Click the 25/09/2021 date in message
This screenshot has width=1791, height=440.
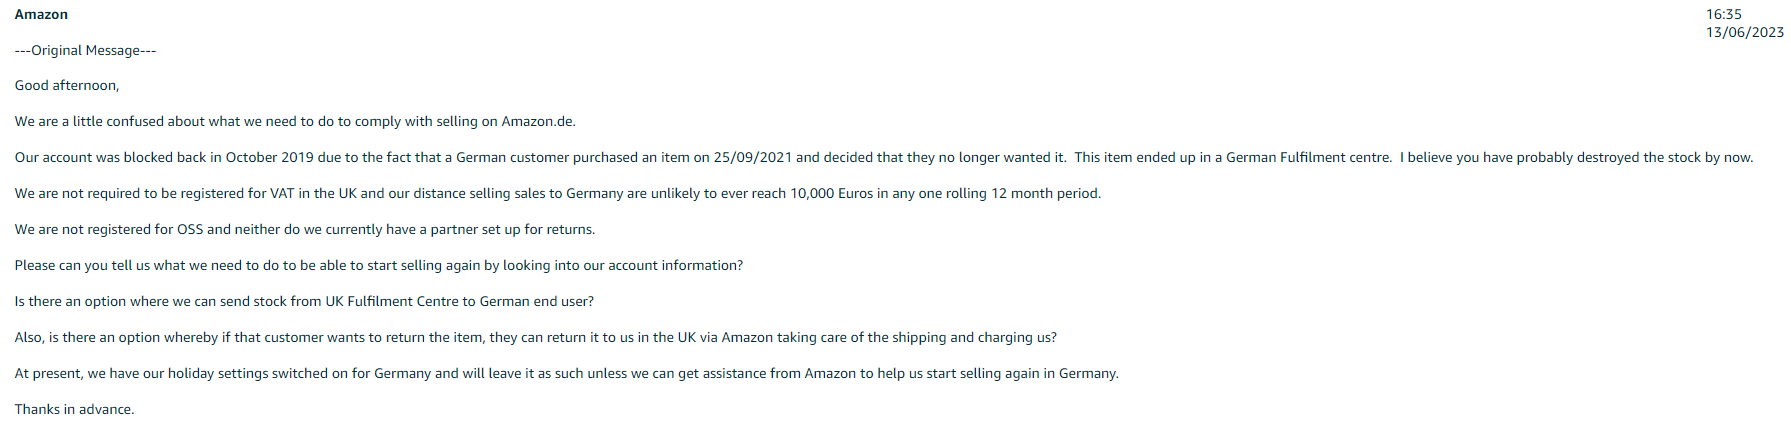(752, 158)
